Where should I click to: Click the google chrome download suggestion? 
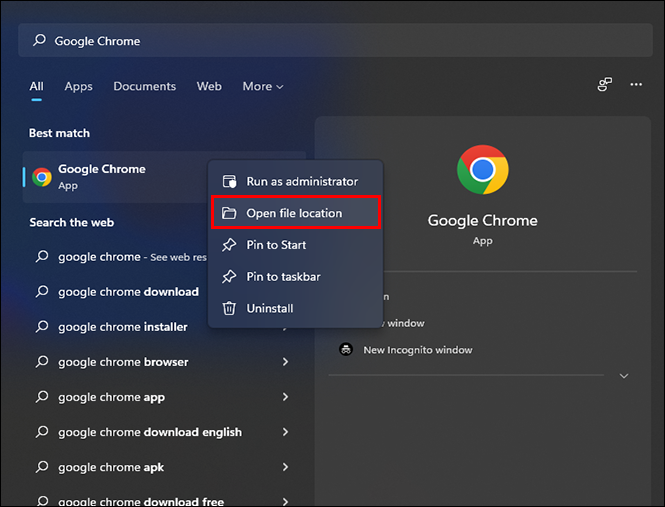point(128,292)
